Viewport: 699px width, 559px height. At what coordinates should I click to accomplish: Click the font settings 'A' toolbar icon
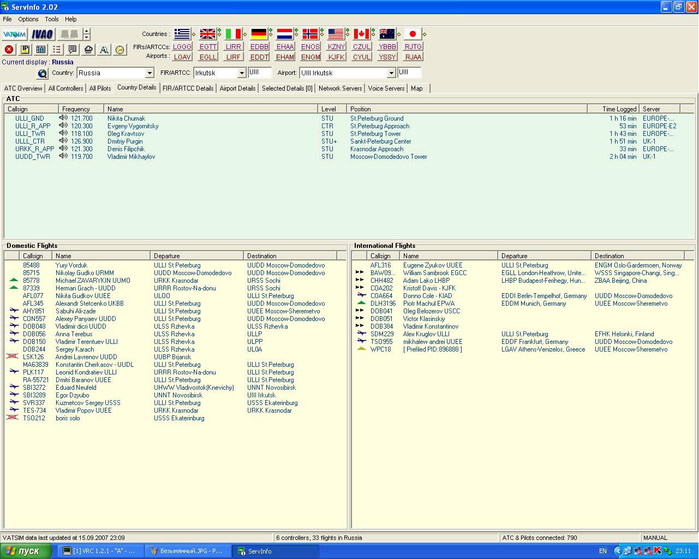[104, 49]
